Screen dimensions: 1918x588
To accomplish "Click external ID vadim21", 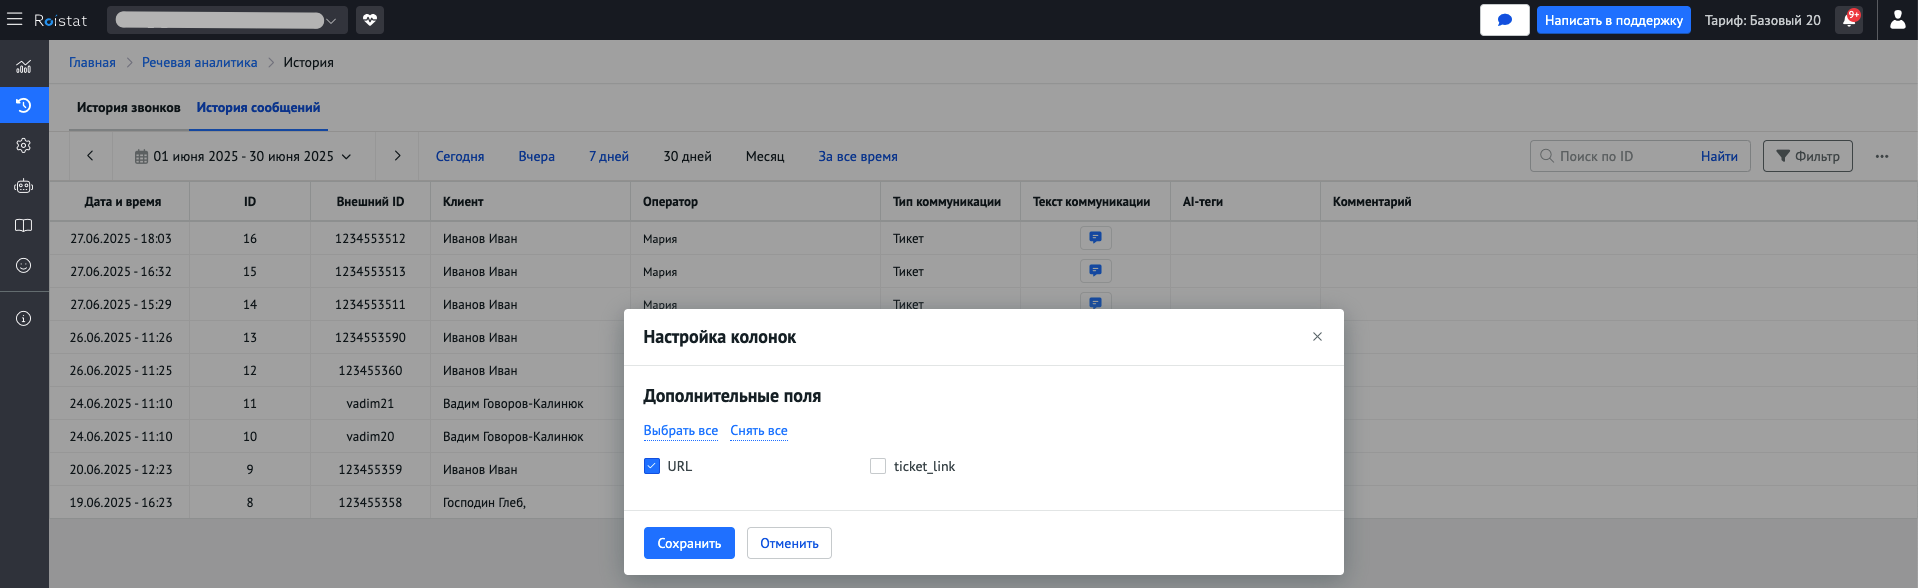I will click(370, 403).
